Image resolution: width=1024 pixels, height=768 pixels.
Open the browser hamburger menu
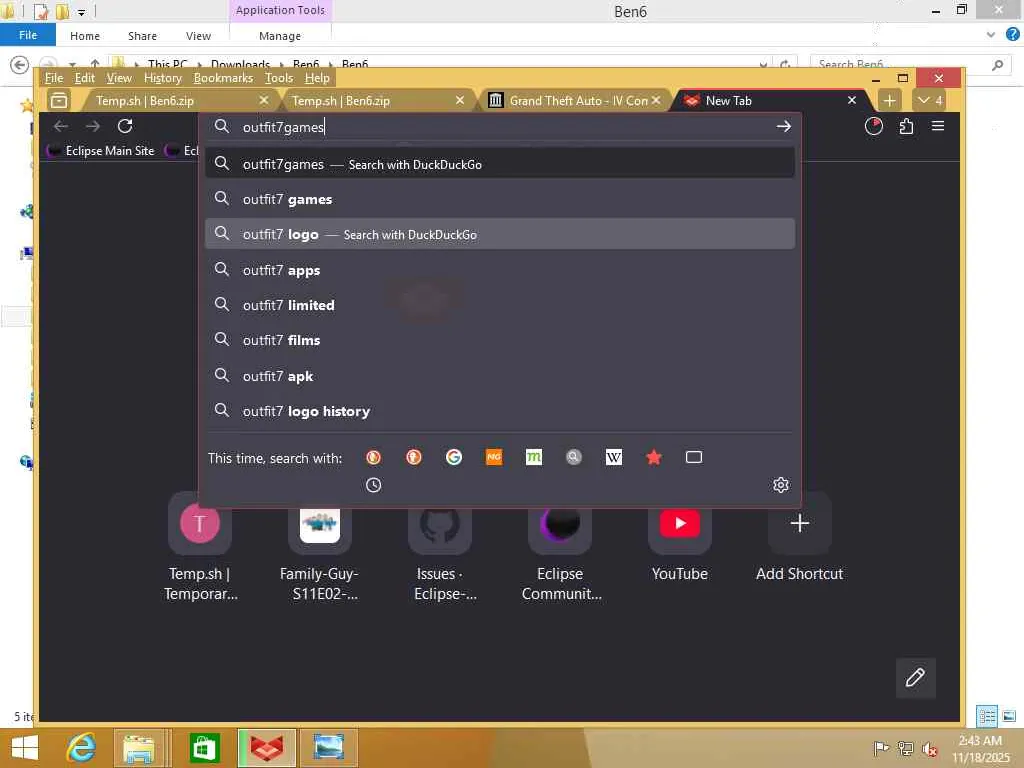(x=938, y=126)
